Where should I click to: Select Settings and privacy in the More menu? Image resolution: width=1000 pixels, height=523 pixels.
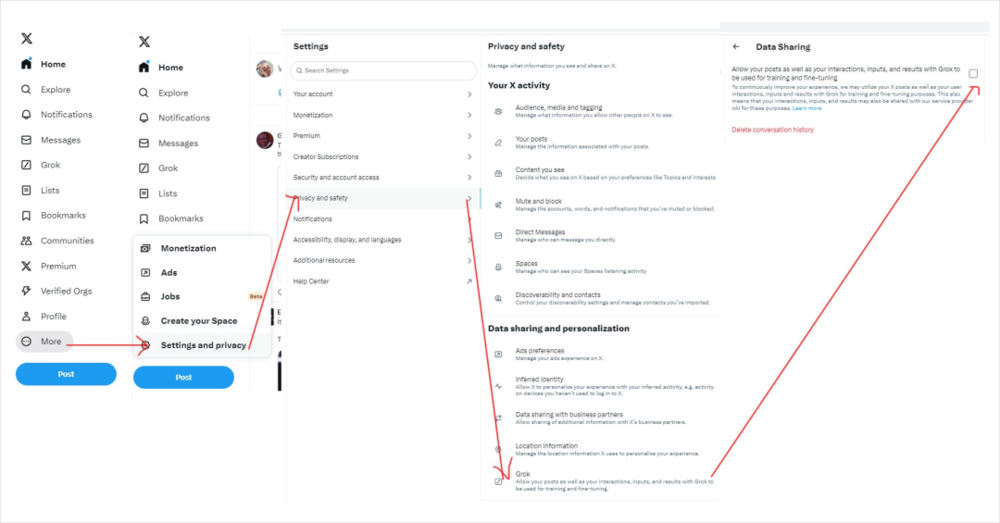202,345
